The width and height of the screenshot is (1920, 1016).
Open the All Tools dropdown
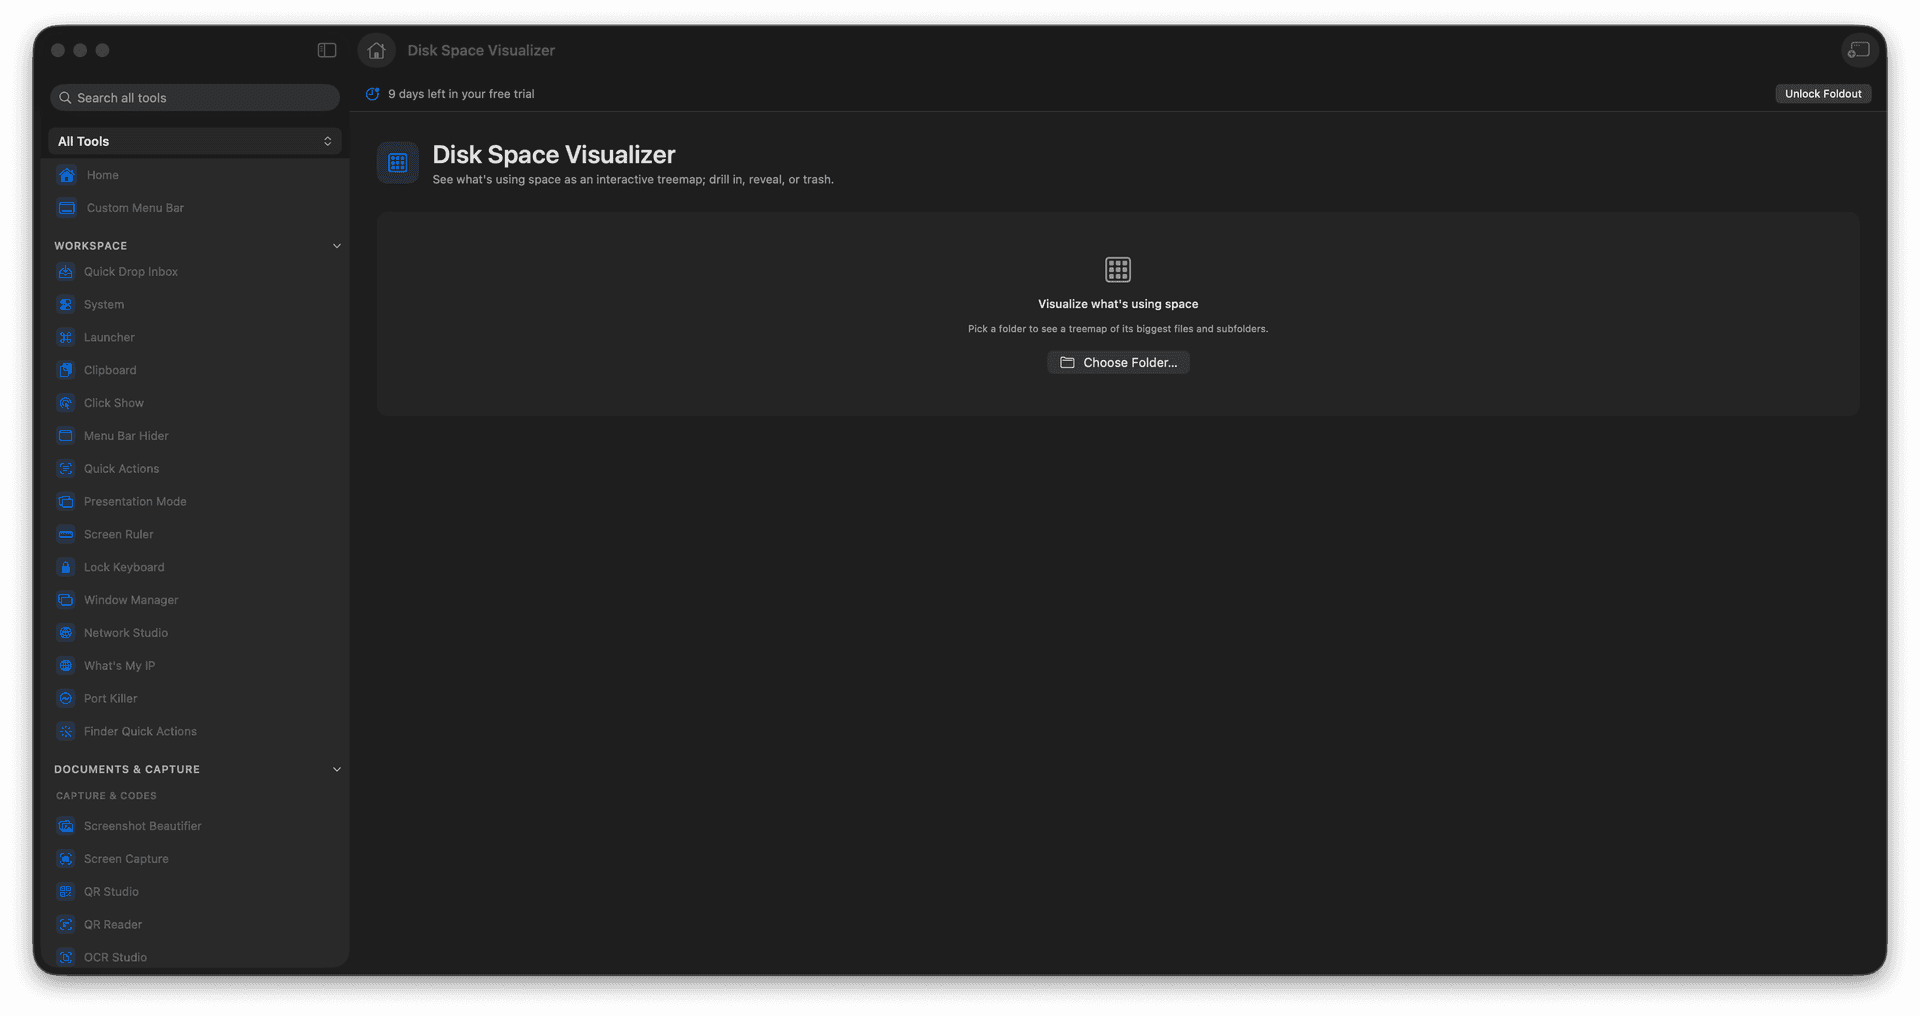[x=195, y=141]
